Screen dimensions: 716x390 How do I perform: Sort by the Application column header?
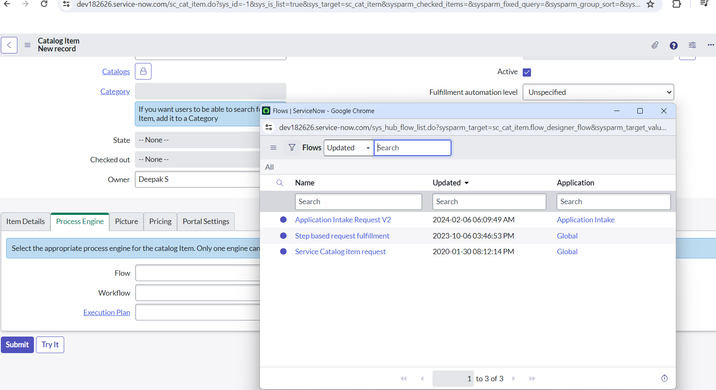pyautogui.click(x=575, y=183)
